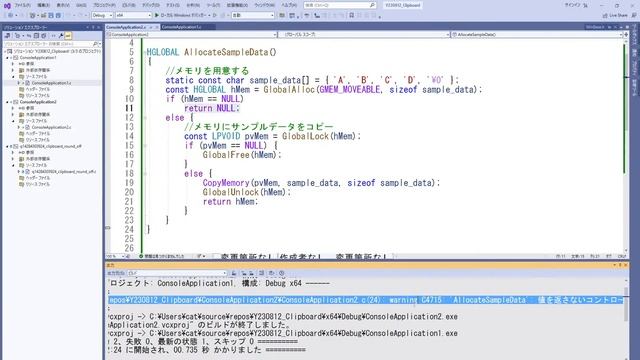
Task: Open the デバッグ menu
Action: point(151,5)
